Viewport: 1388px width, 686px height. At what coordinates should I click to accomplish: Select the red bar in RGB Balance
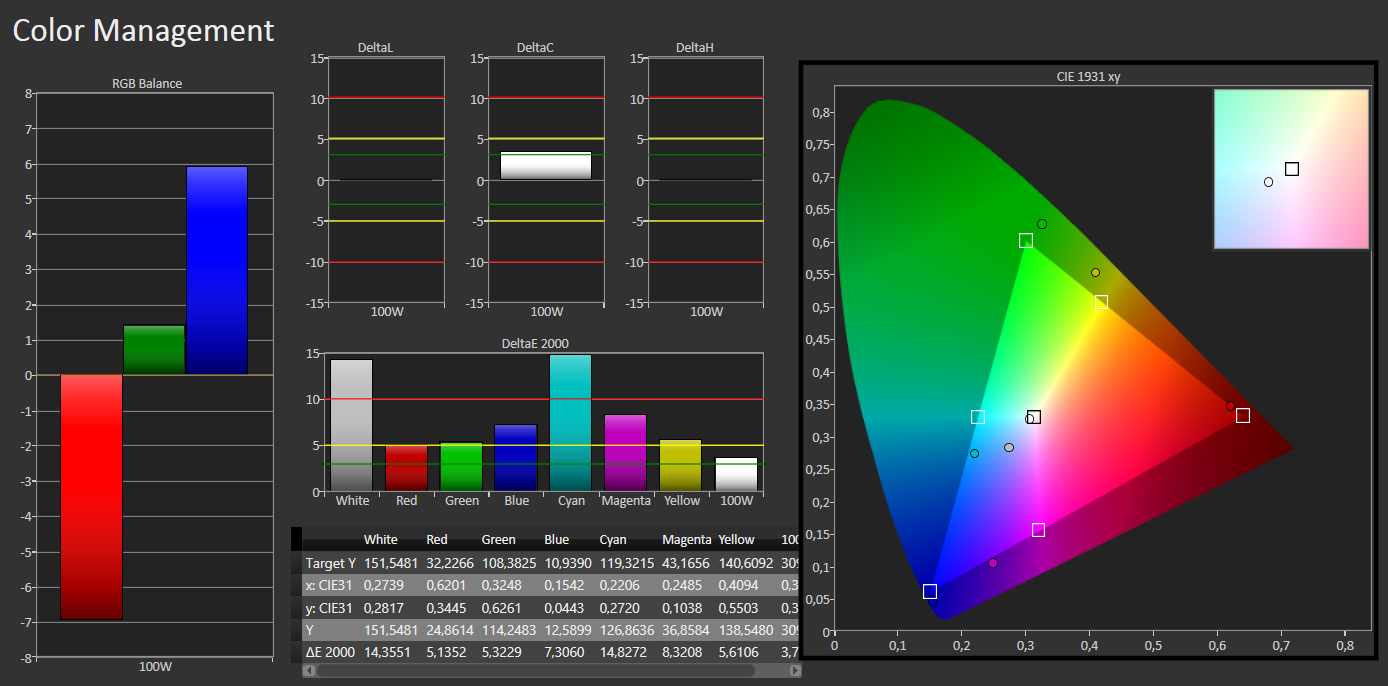tap(92, 497)
